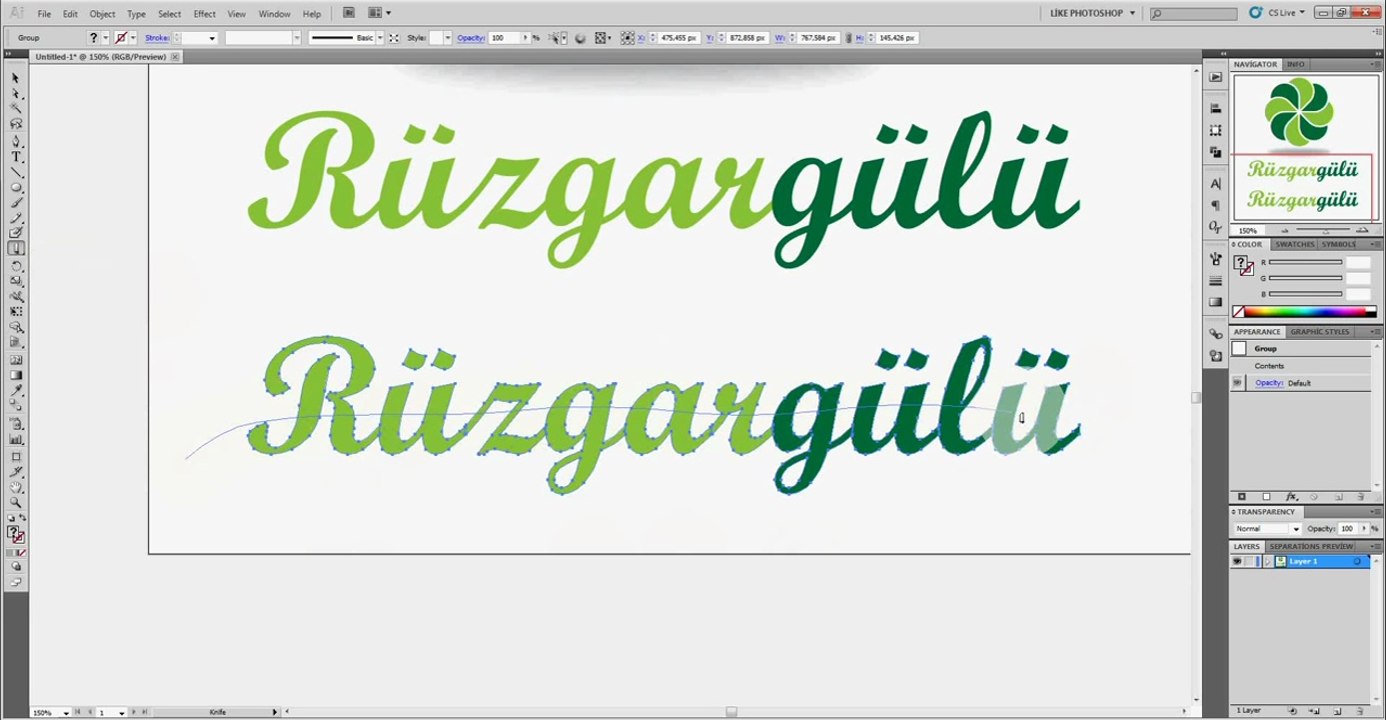Open the LIKE PHOTOSHOP workspace switcher
This screenshot has width=1386, height=720.
click(1092, 13)
